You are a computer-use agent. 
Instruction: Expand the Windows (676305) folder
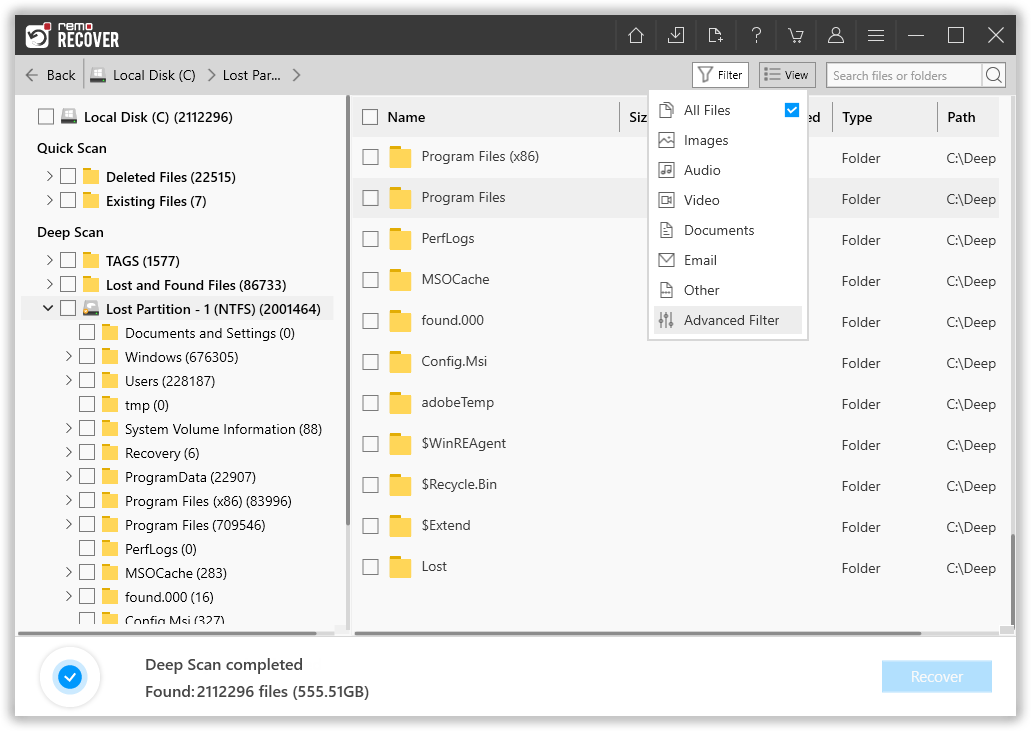tap(68, 356)
